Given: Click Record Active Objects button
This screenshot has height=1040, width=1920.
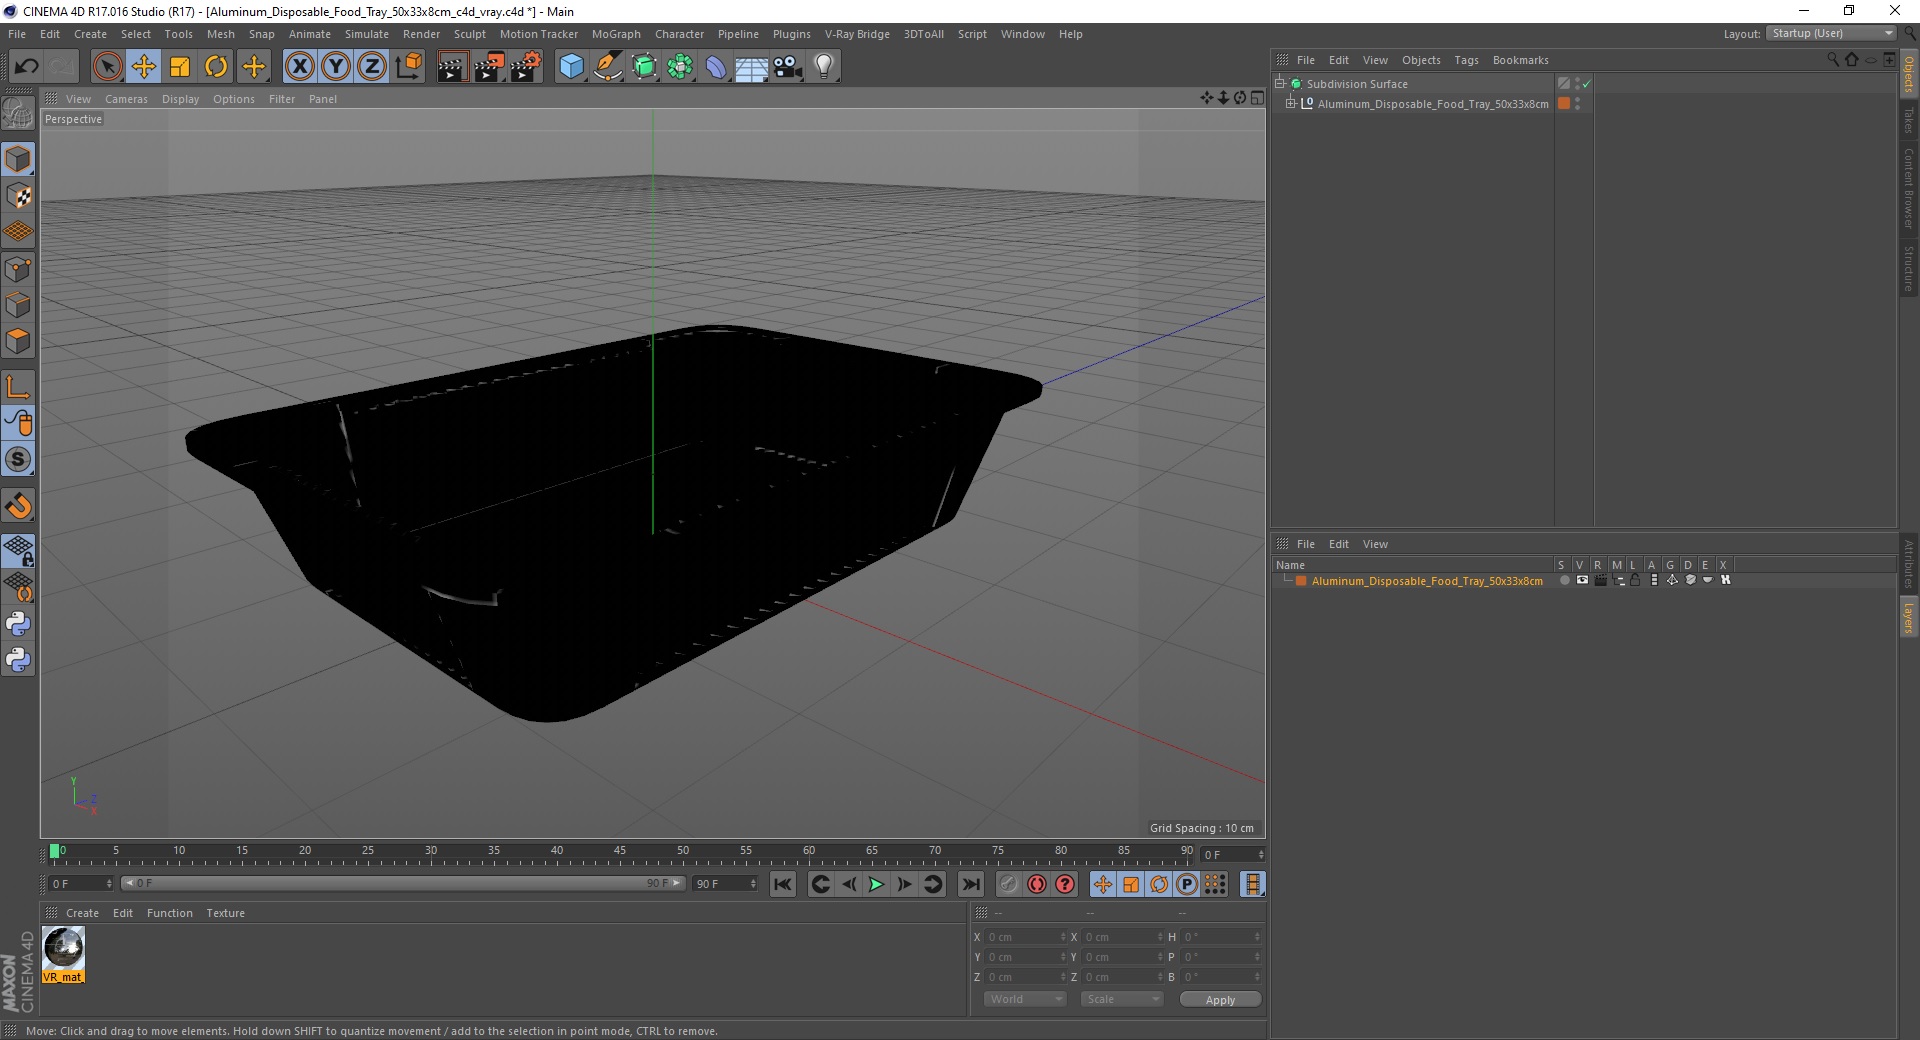Looking at the screenshot, I should tap(1009, 884).
